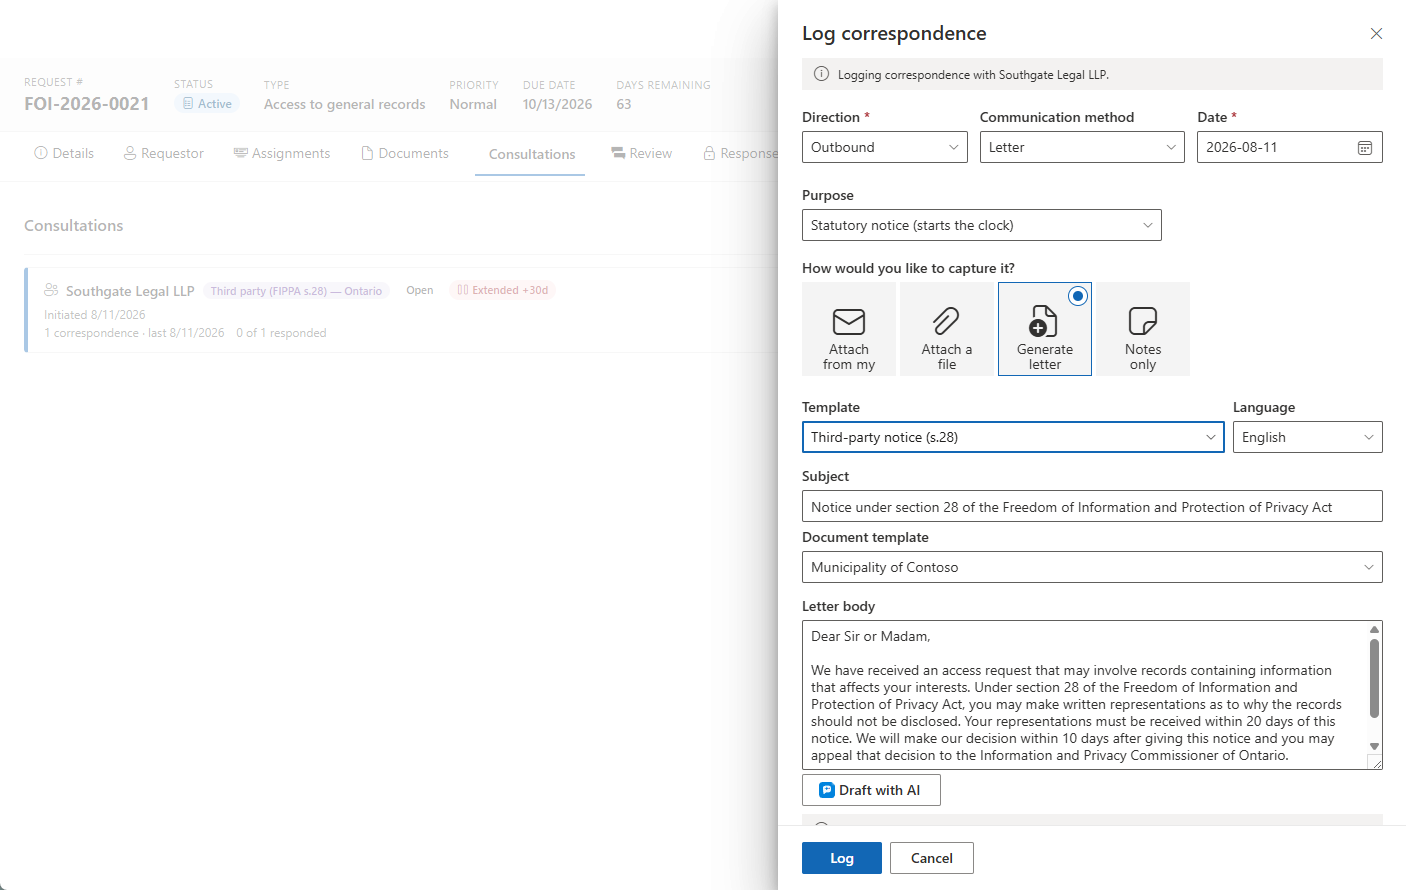This screenshot has width=1406, height=890.
Task: Open the Southgate Legal LLP consultation card
Action: click(401, 310)
